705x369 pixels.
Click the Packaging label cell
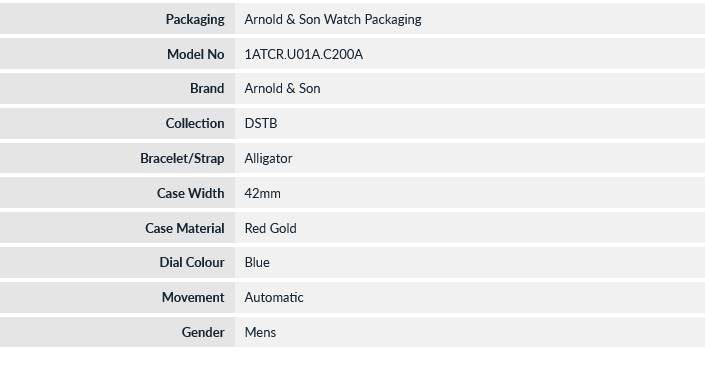point(117,19)
